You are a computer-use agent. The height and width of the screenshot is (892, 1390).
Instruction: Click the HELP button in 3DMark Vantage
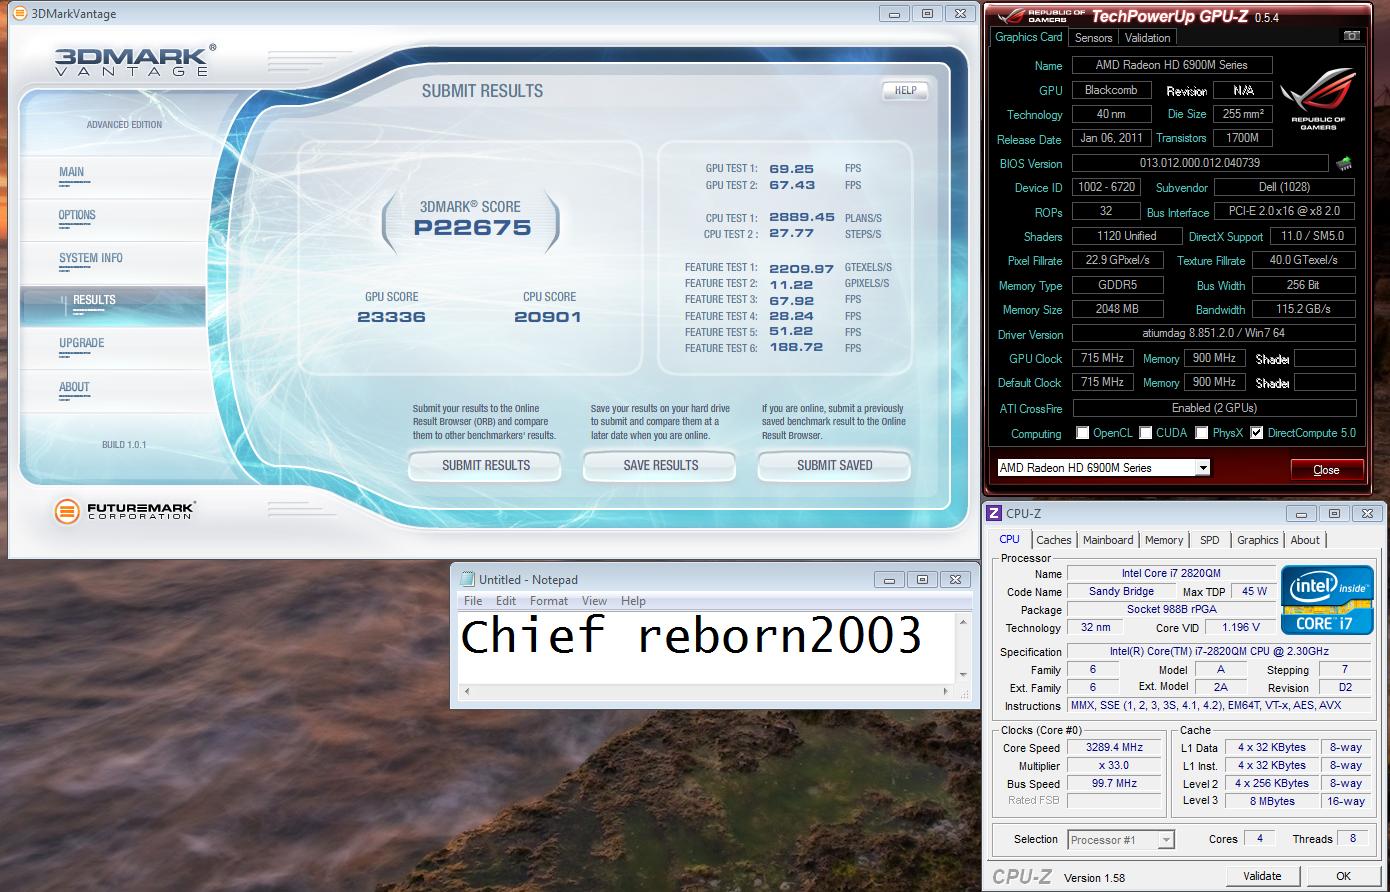point(905,91)
